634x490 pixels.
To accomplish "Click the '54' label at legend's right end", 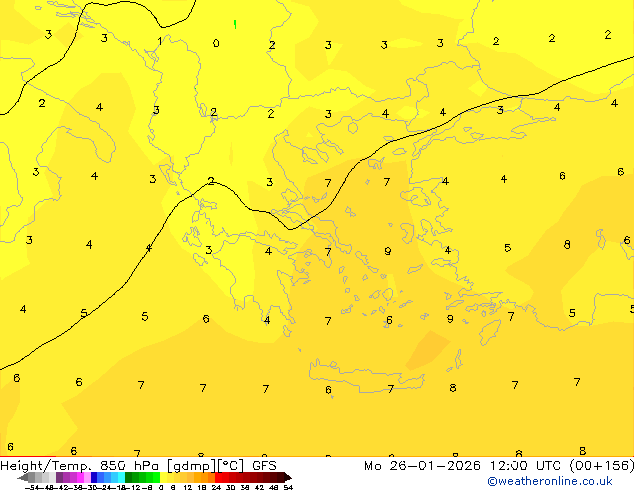I will click(288, 487).
